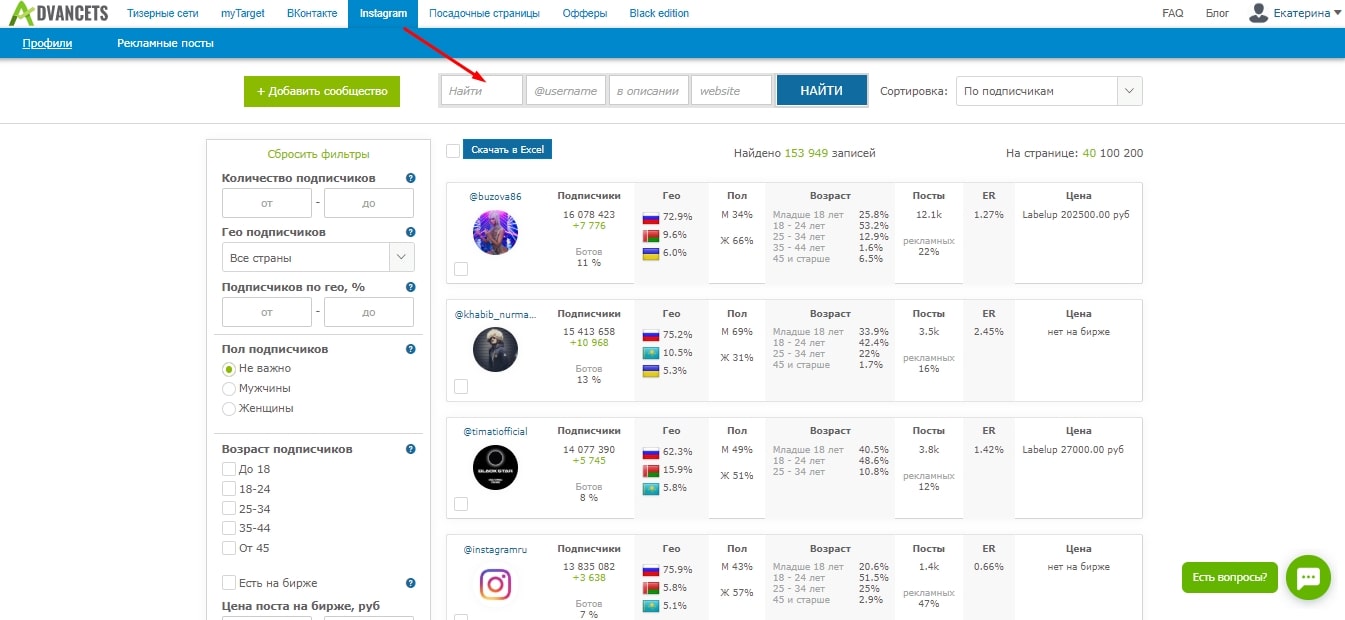The width and height of the screenshot is (1345, 620).
Task: Click Russian flag in timatiofficial geo
Action: [x=651, y=452]
